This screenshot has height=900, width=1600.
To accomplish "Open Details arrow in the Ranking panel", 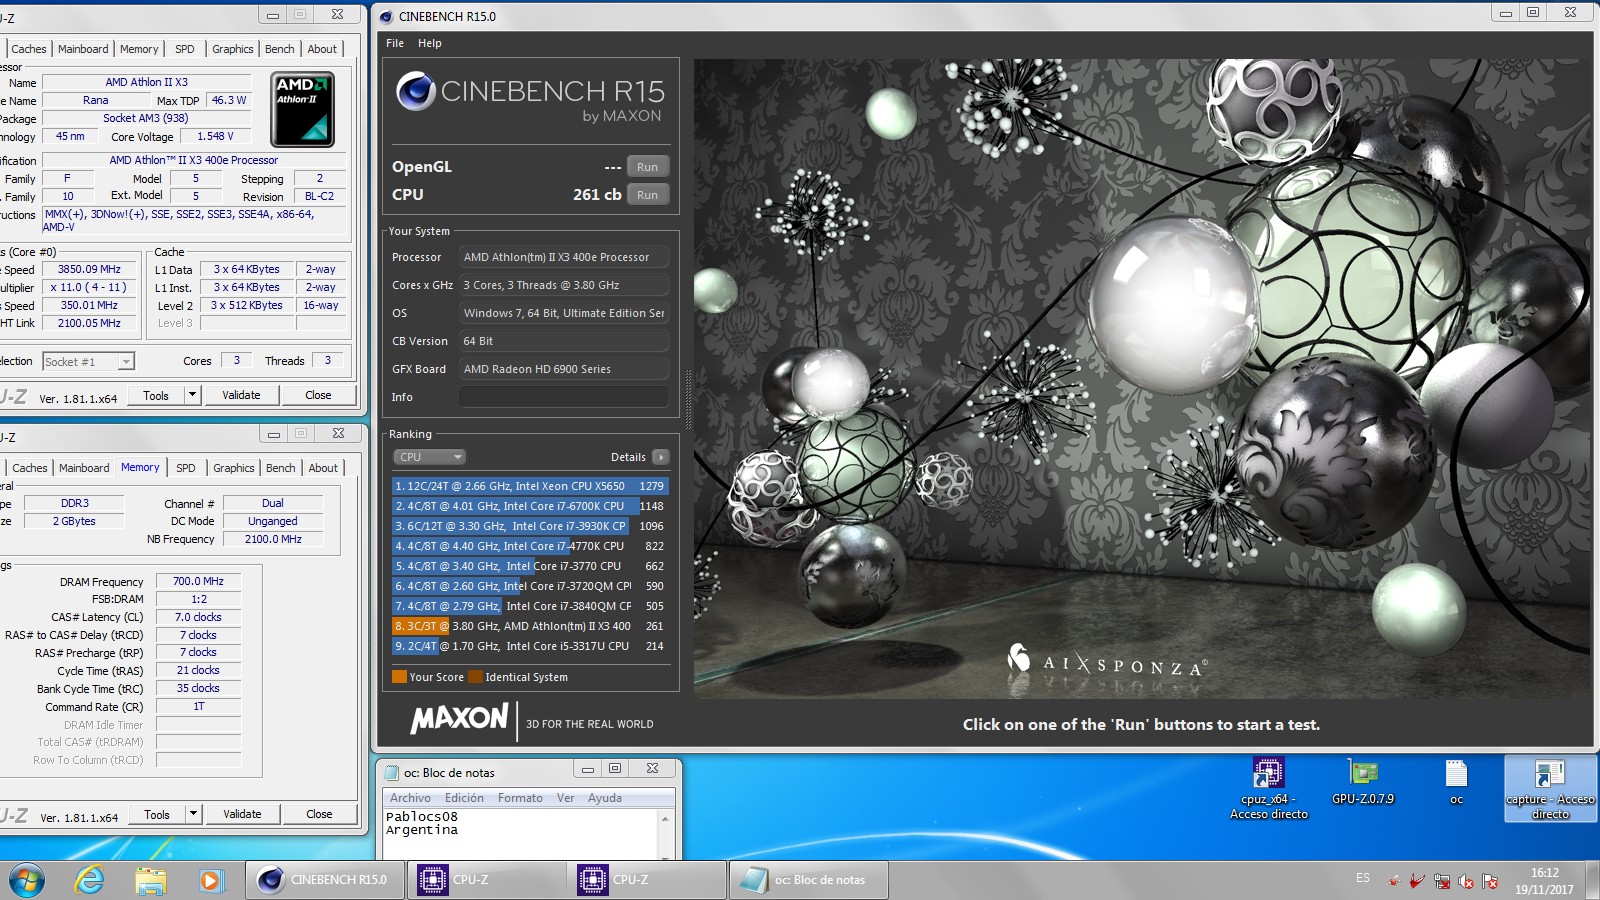I will 660,457.
